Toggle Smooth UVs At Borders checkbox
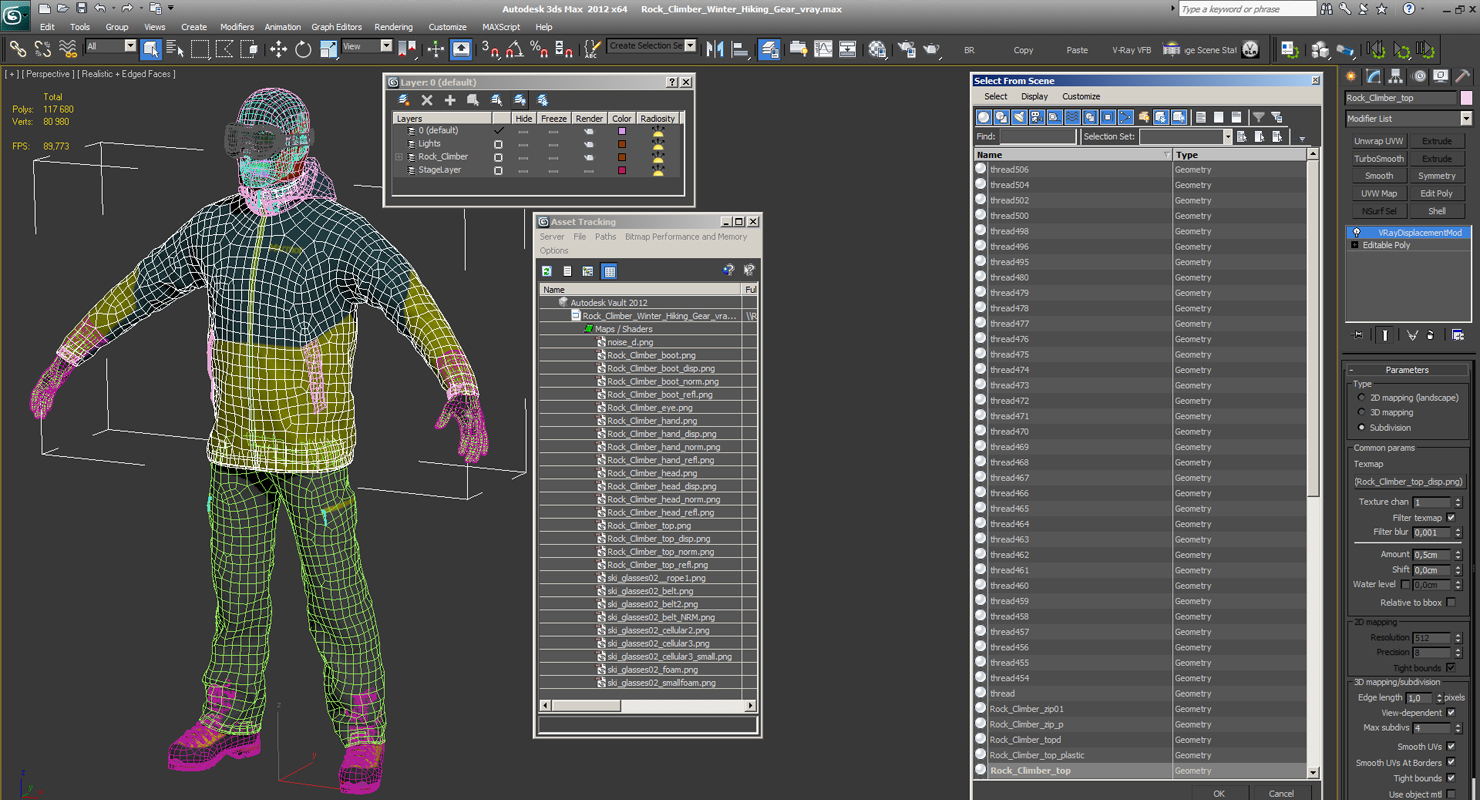This screenshot has width=1480, height=800. [x=1451, y=762]
